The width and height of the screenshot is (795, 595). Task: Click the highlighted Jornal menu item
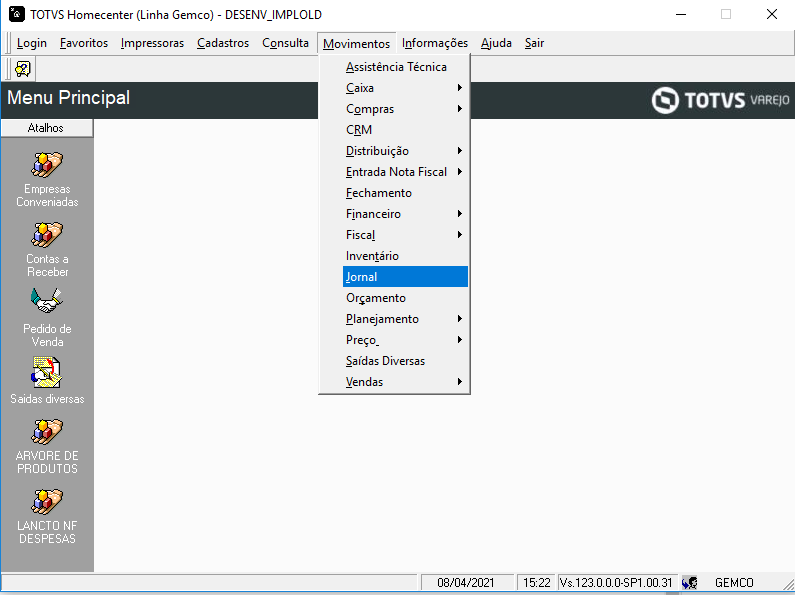click(x=405, y=277)
